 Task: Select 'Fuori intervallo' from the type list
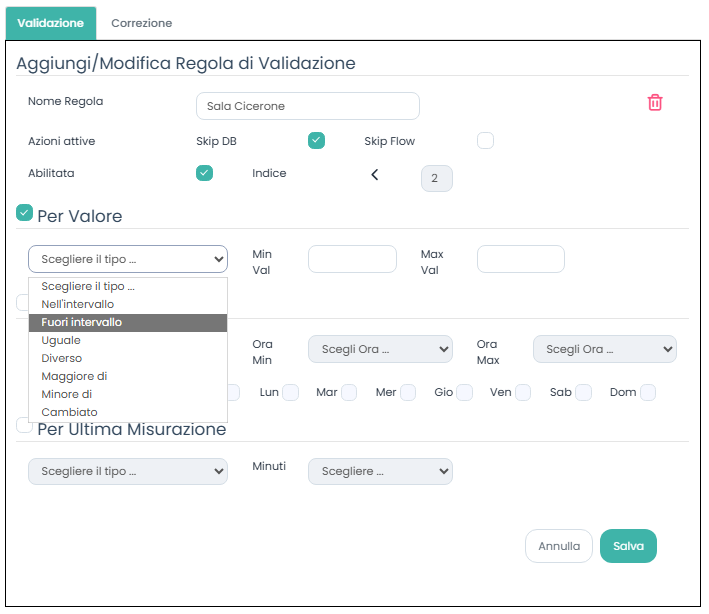(x=128, y=322)
